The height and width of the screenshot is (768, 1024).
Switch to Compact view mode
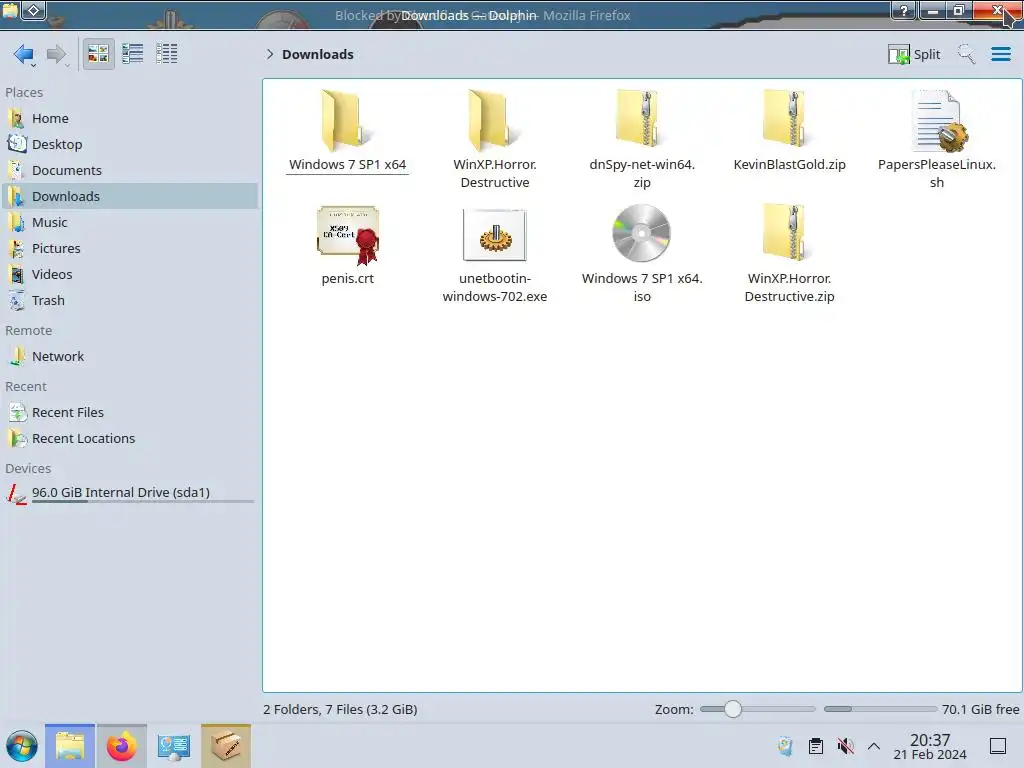click(133, 54)
